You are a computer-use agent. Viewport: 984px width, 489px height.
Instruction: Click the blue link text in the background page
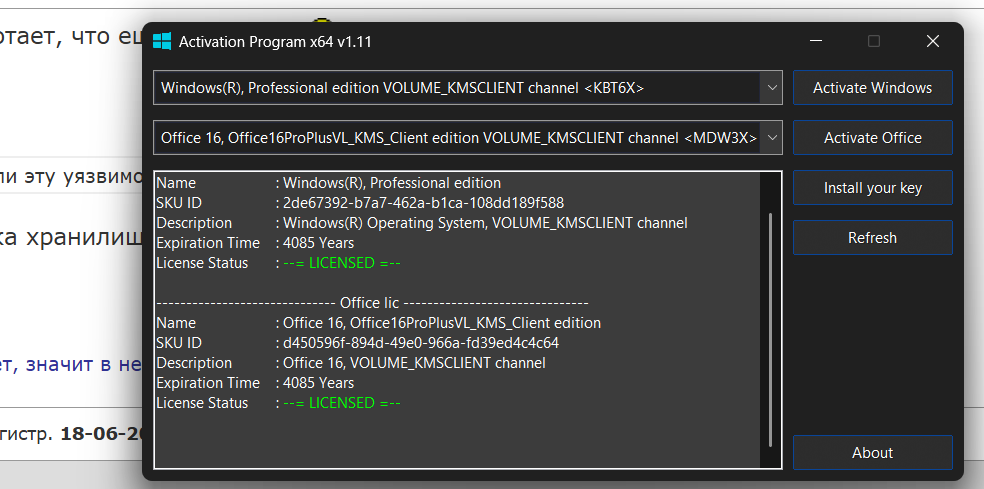click(x=70, y=364)
